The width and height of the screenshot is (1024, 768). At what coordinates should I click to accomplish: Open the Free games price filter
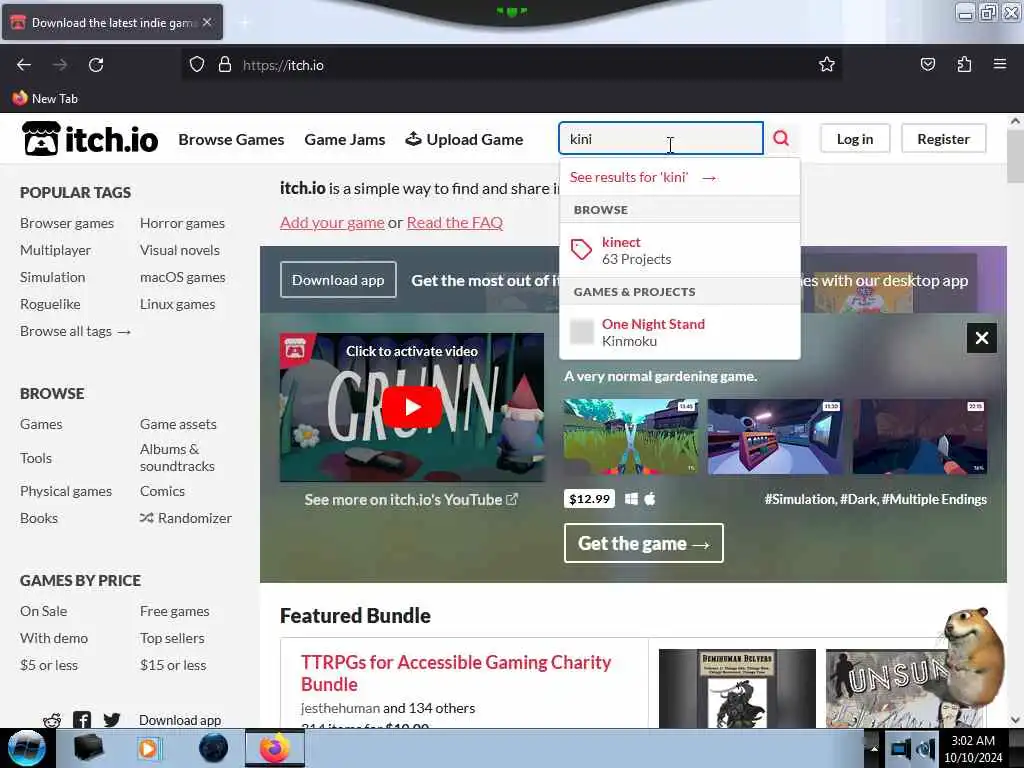(174, 611)
